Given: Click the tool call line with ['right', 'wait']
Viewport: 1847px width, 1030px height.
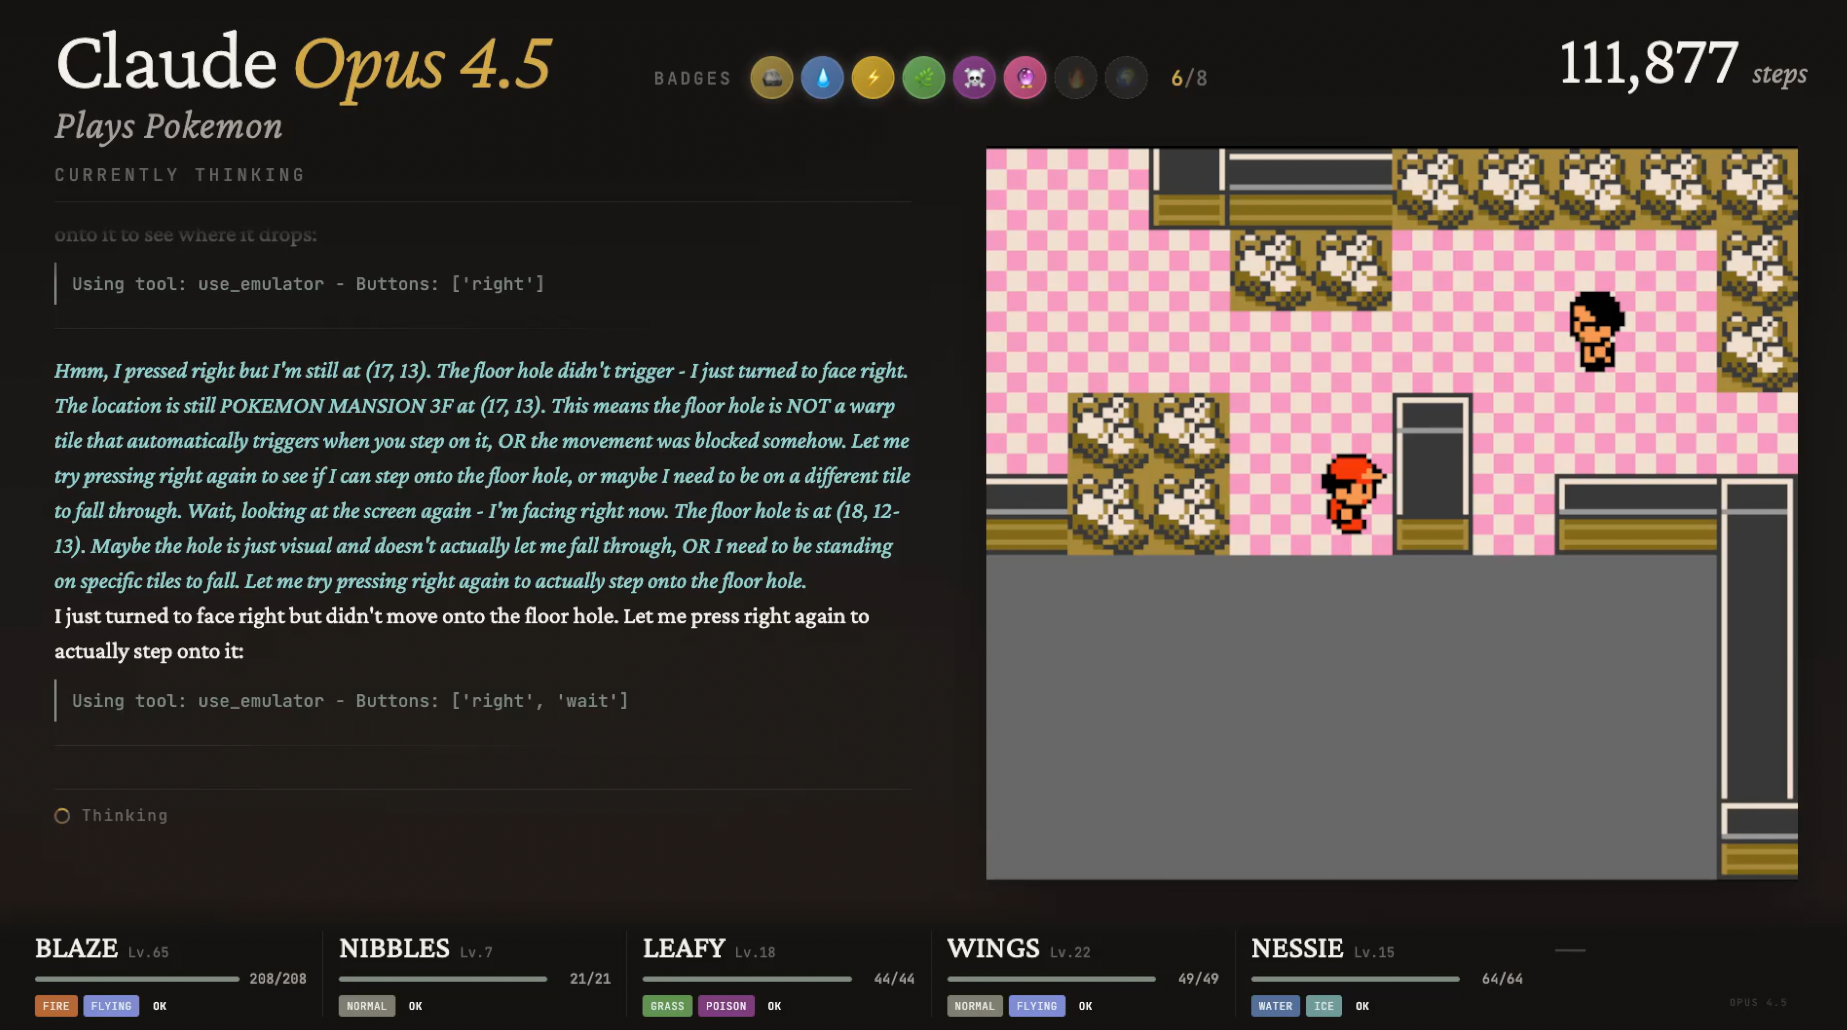Looking at the screenshot, I should click(350, 701).
